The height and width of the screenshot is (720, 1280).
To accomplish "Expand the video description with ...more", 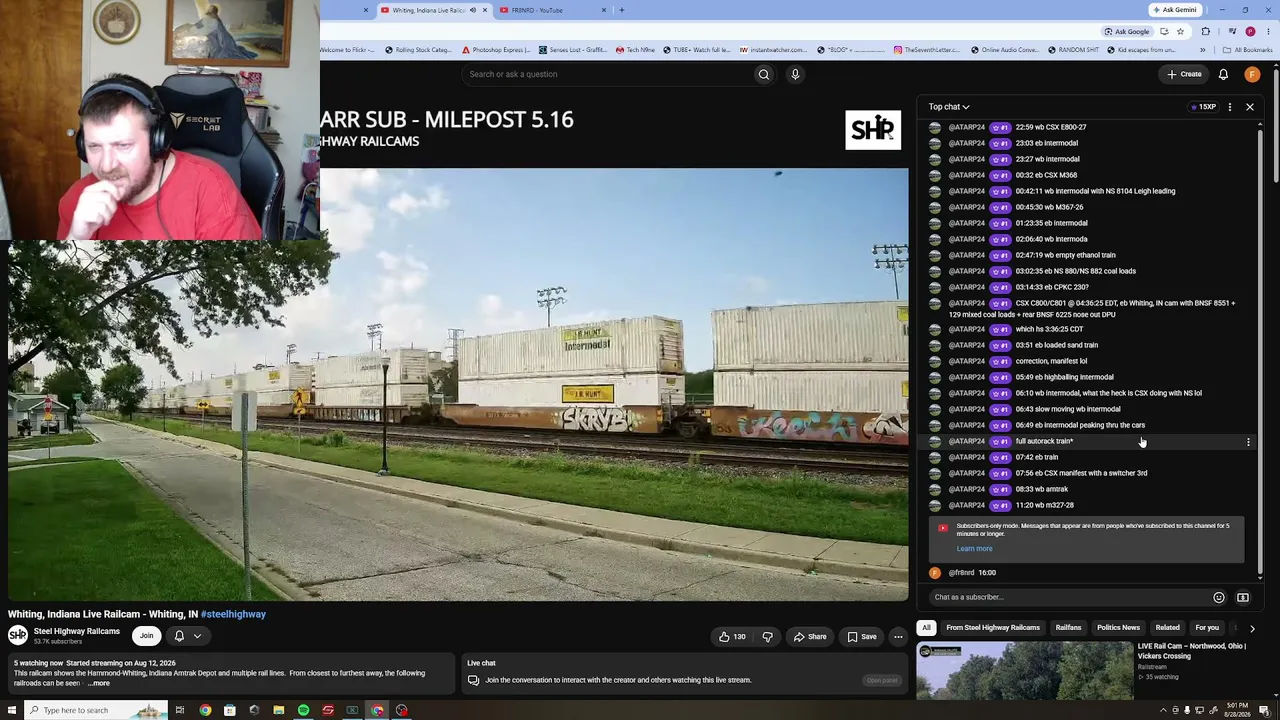I will pos(100,683).
